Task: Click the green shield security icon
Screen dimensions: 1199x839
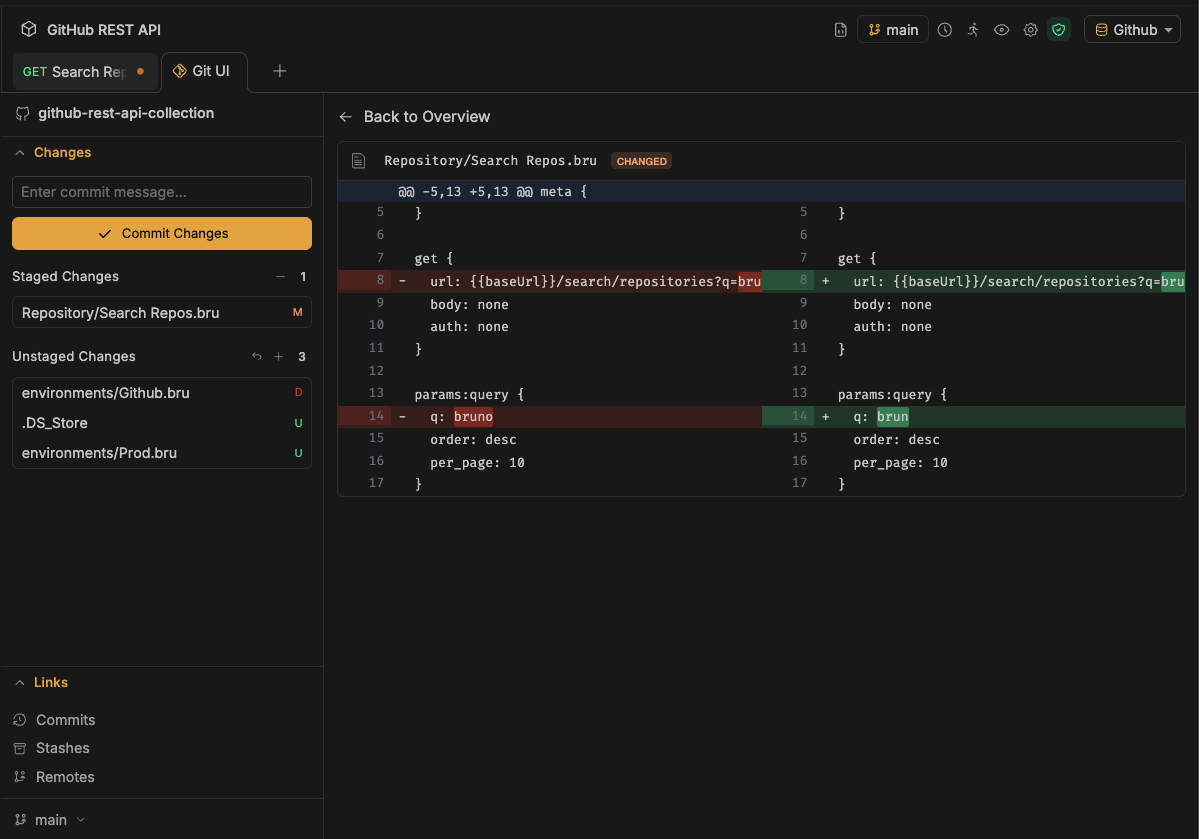Action: (x=1059, y=30)
